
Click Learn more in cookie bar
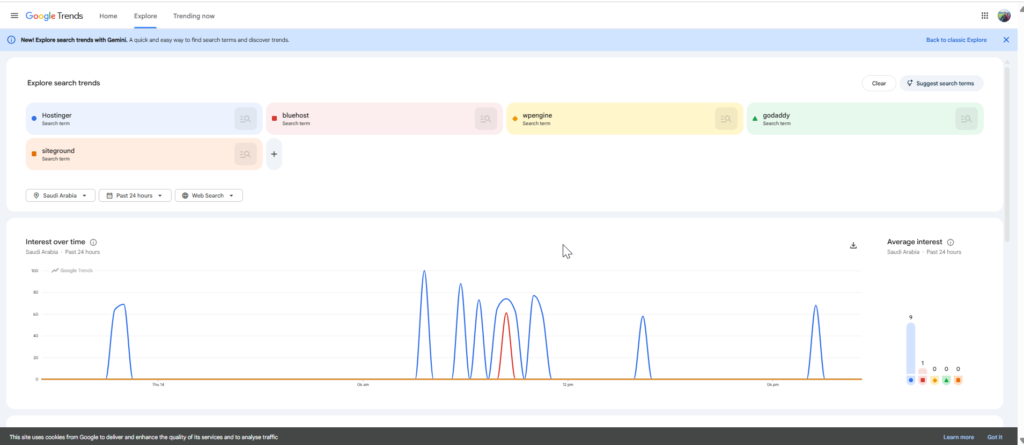point(958,437)
